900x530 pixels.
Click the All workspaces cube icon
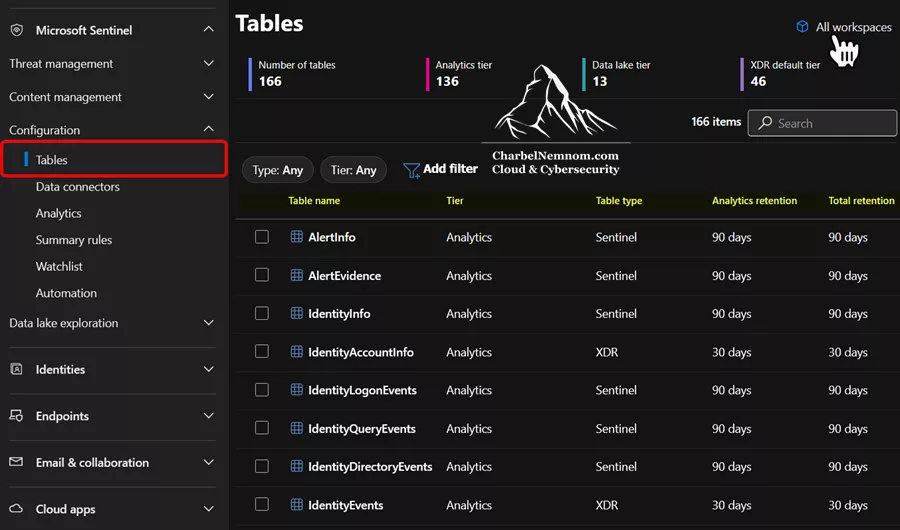[x=802, y=26]
